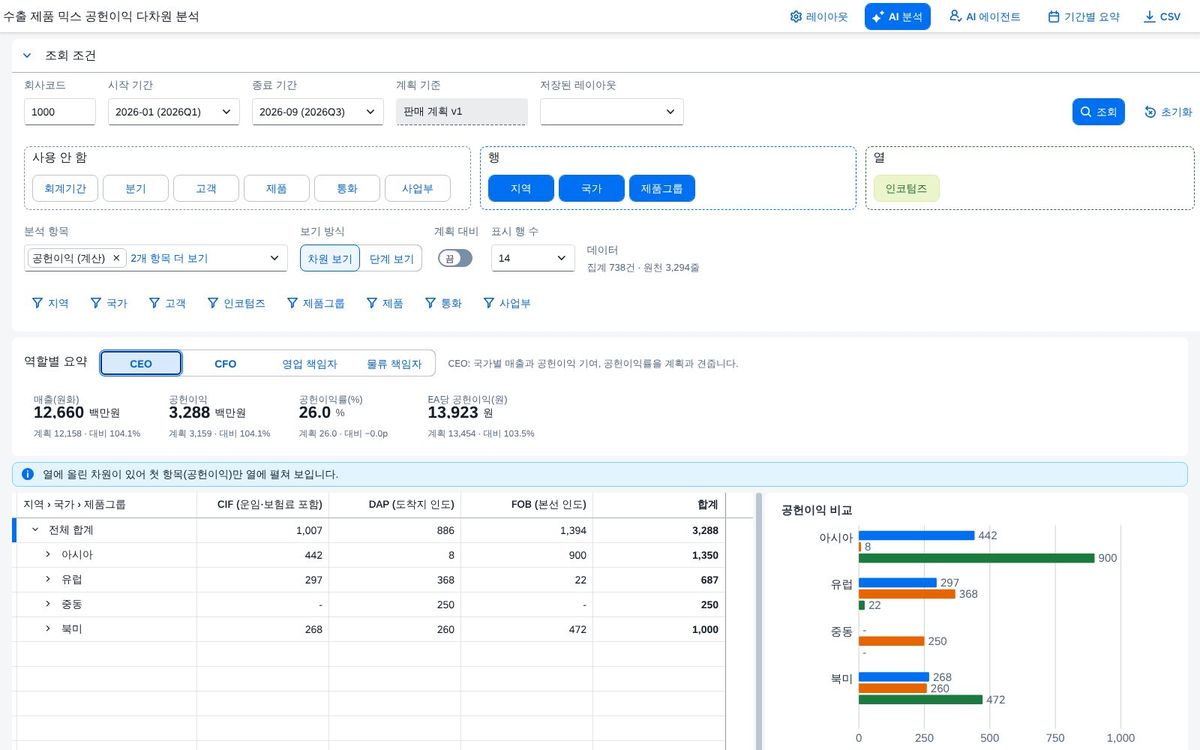Click the 기간별 요약 calendar icon
This screenshot has height=750, width=1200.
[x=1053, y=17]
